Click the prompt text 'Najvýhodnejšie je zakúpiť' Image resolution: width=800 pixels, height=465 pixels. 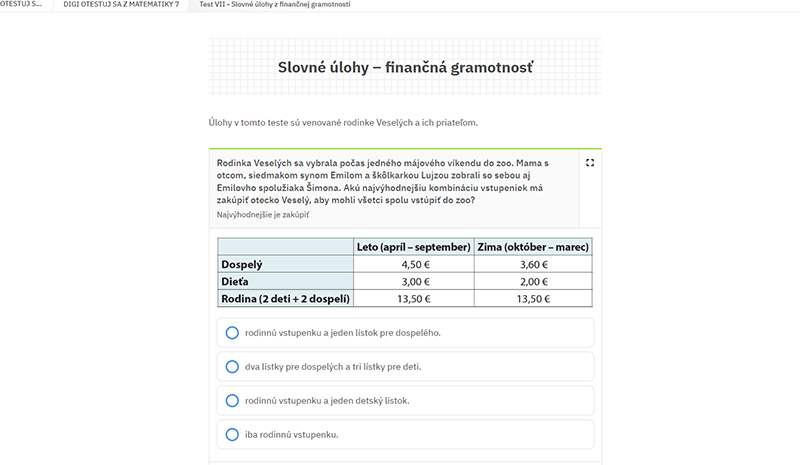[x=263, y=215]
